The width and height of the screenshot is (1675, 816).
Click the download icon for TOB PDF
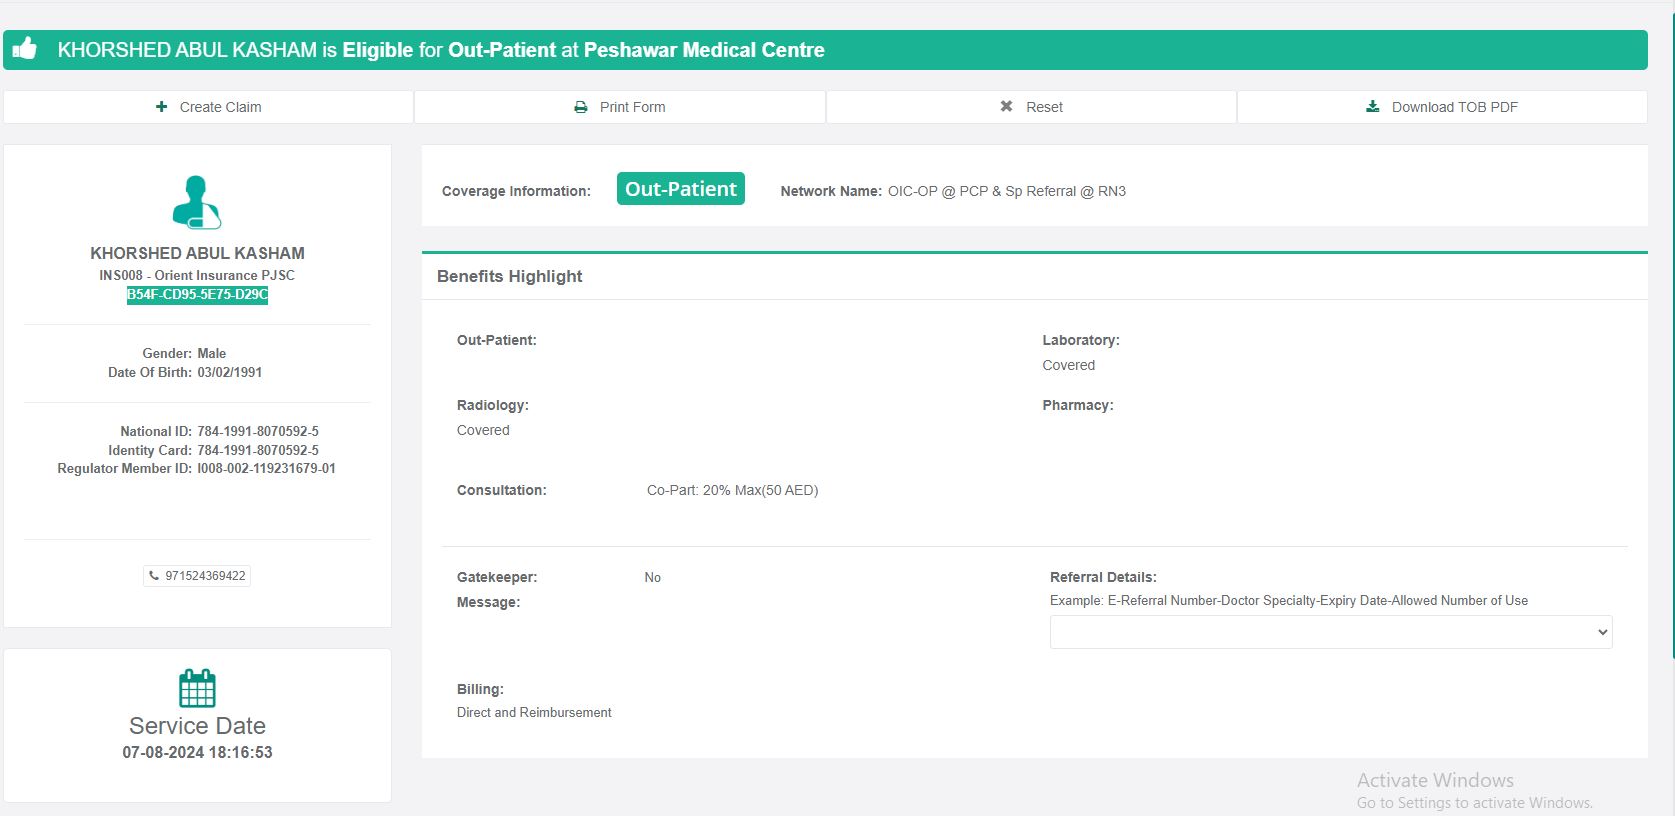[x=1373, y=107]
